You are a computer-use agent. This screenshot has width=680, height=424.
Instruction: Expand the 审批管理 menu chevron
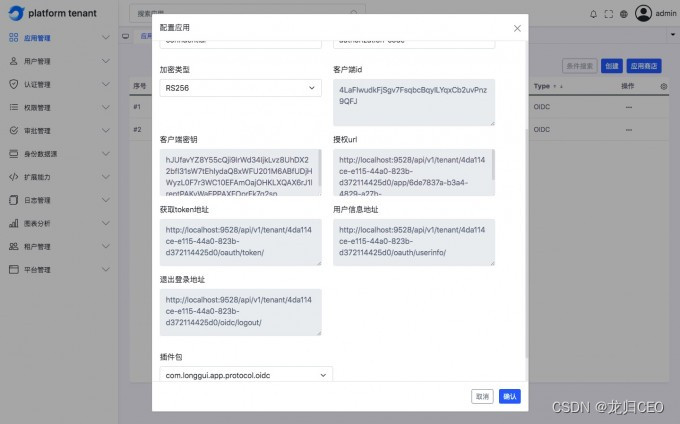point(105,130)
